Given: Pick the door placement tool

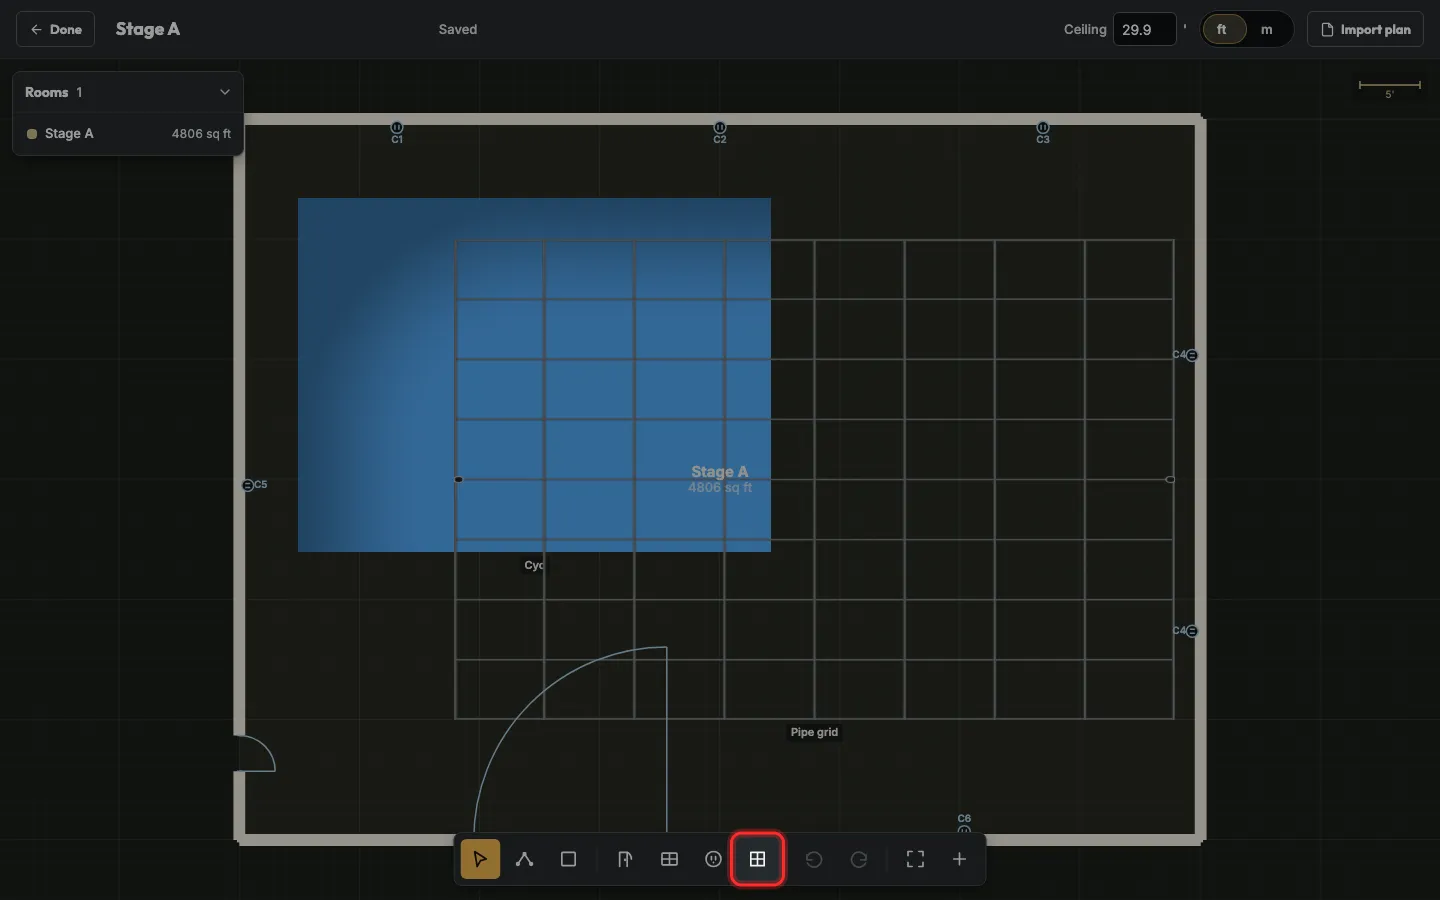Looking at the screenshot, I should pyautogui.click(x=625, y=859).
